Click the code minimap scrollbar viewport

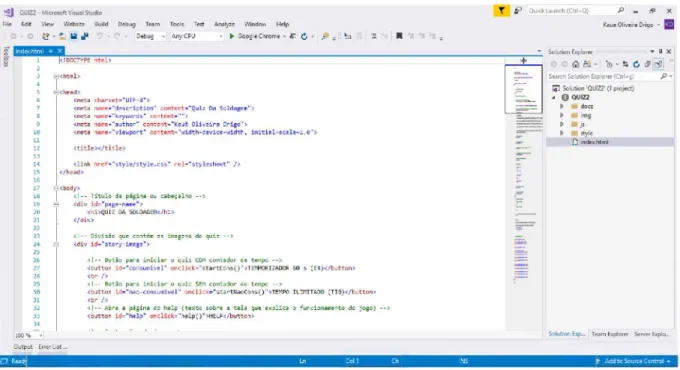523,89
